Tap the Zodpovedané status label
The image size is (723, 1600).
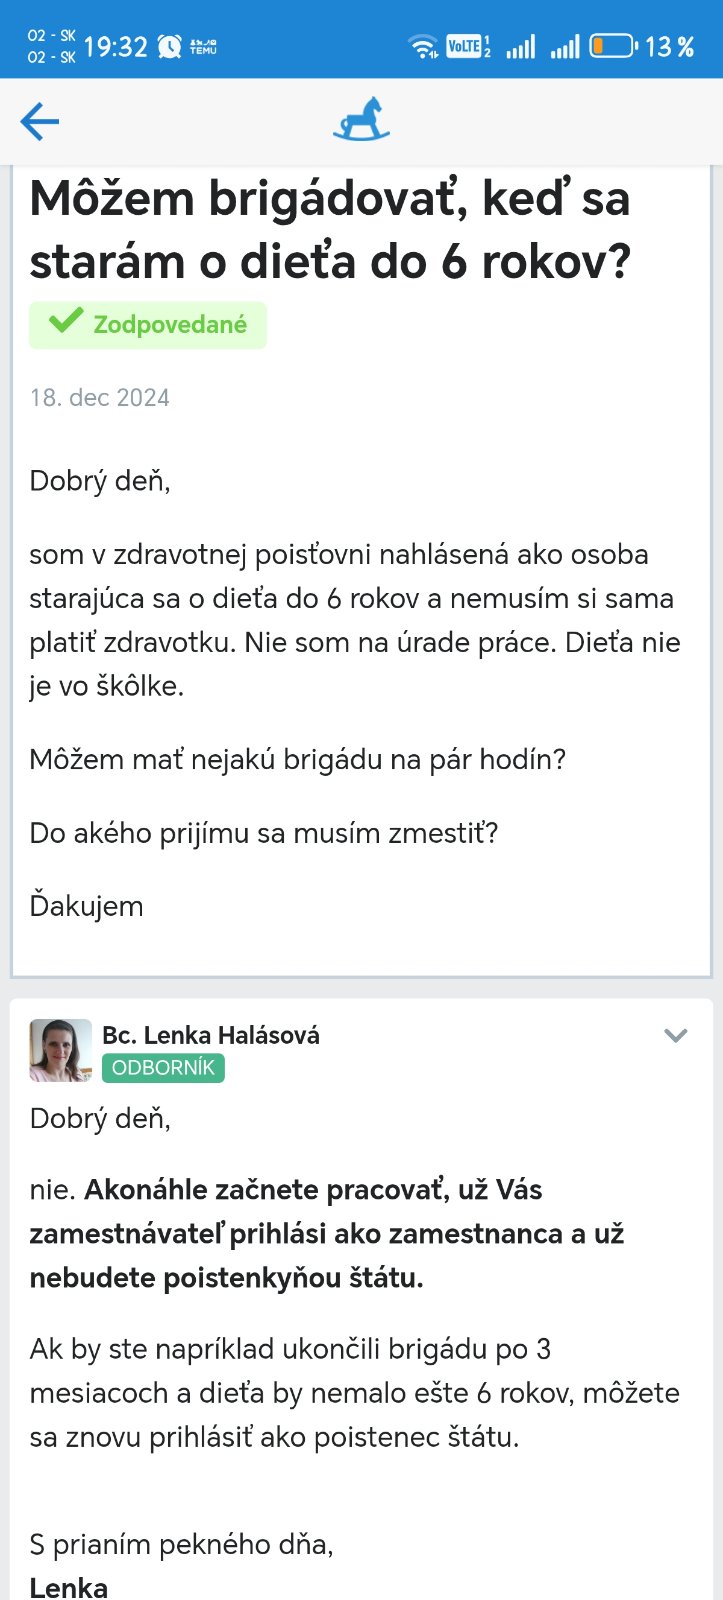(x=170, y=325)
